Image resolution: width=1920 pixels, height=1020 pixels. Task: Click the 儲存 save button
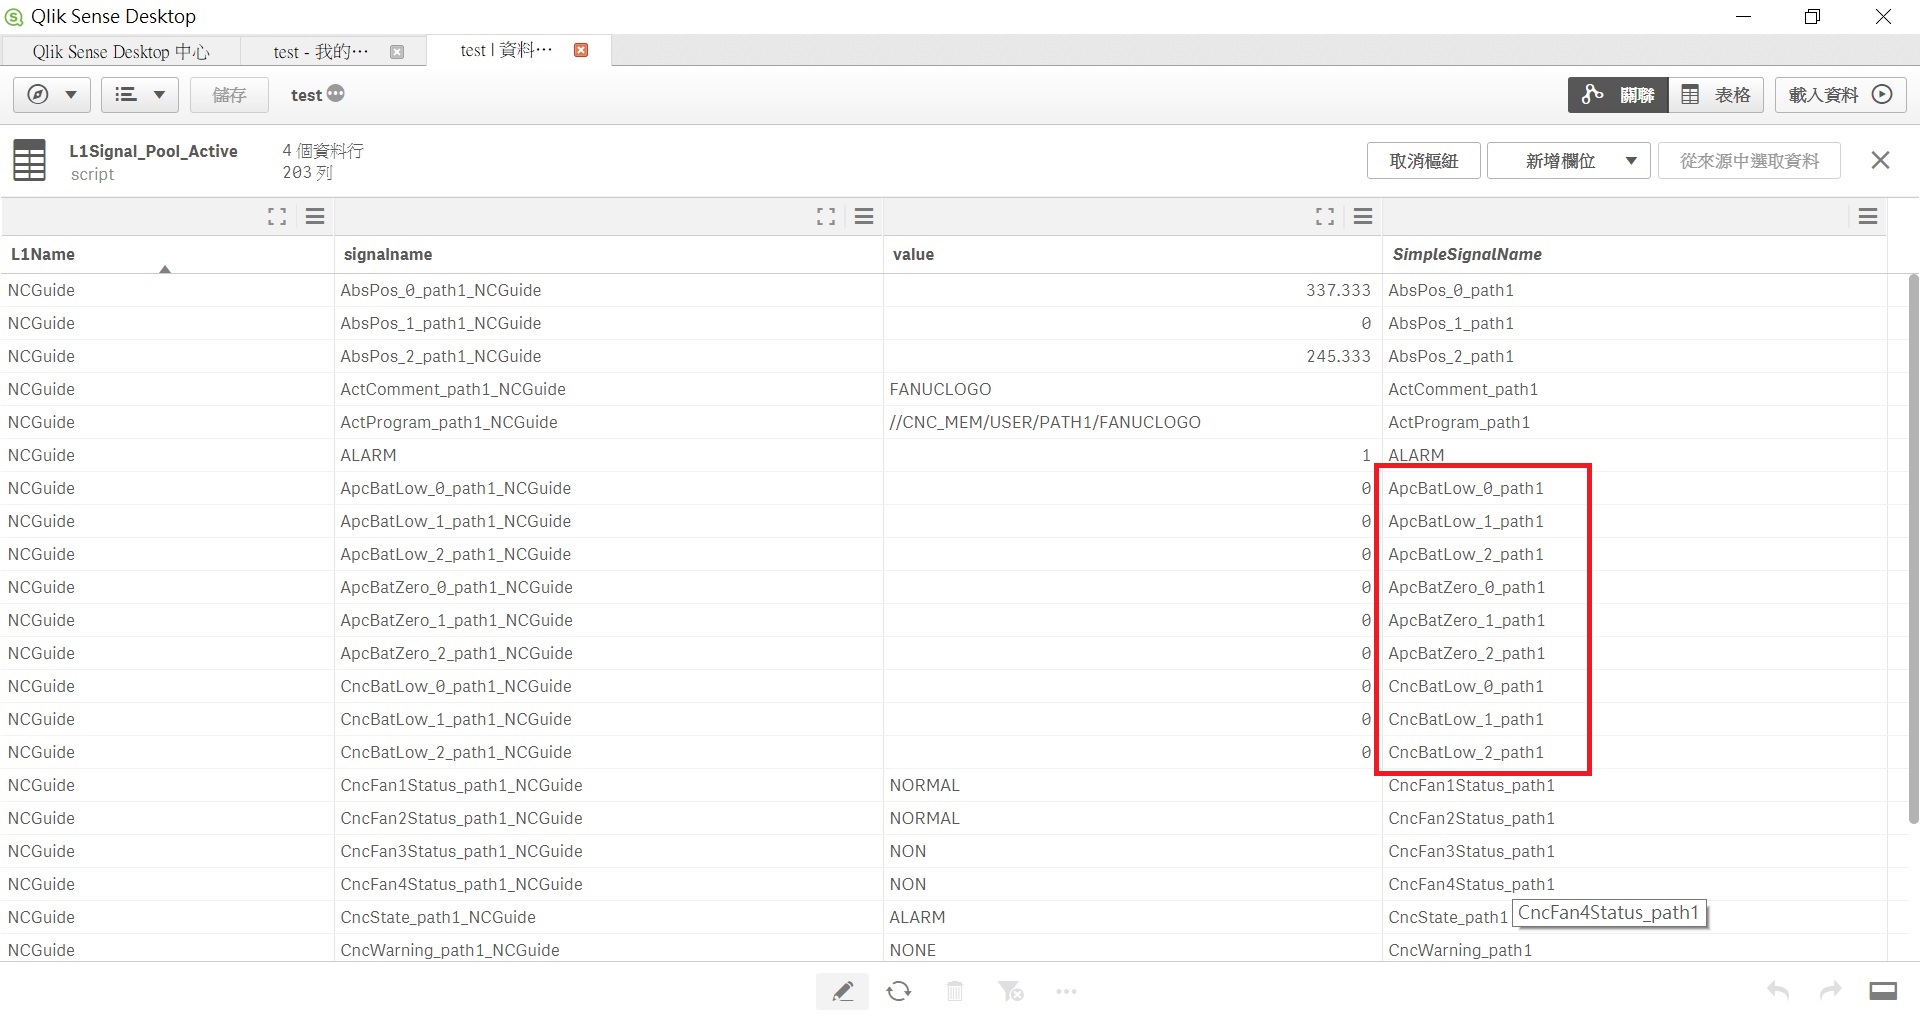229,95
